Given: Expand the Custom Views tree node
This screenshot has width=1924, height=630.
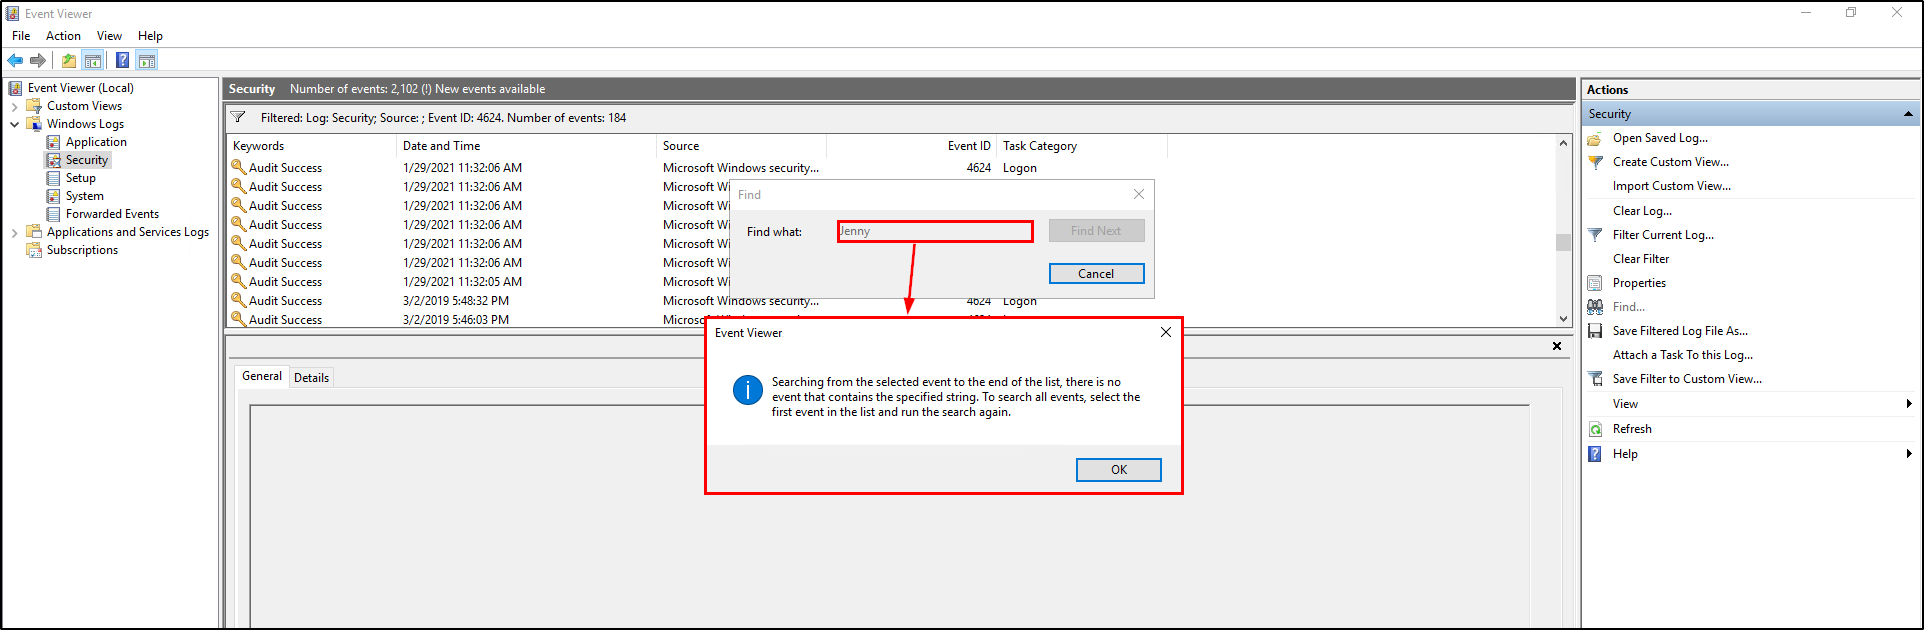Looking at the screenshot, I should [14, 106].
